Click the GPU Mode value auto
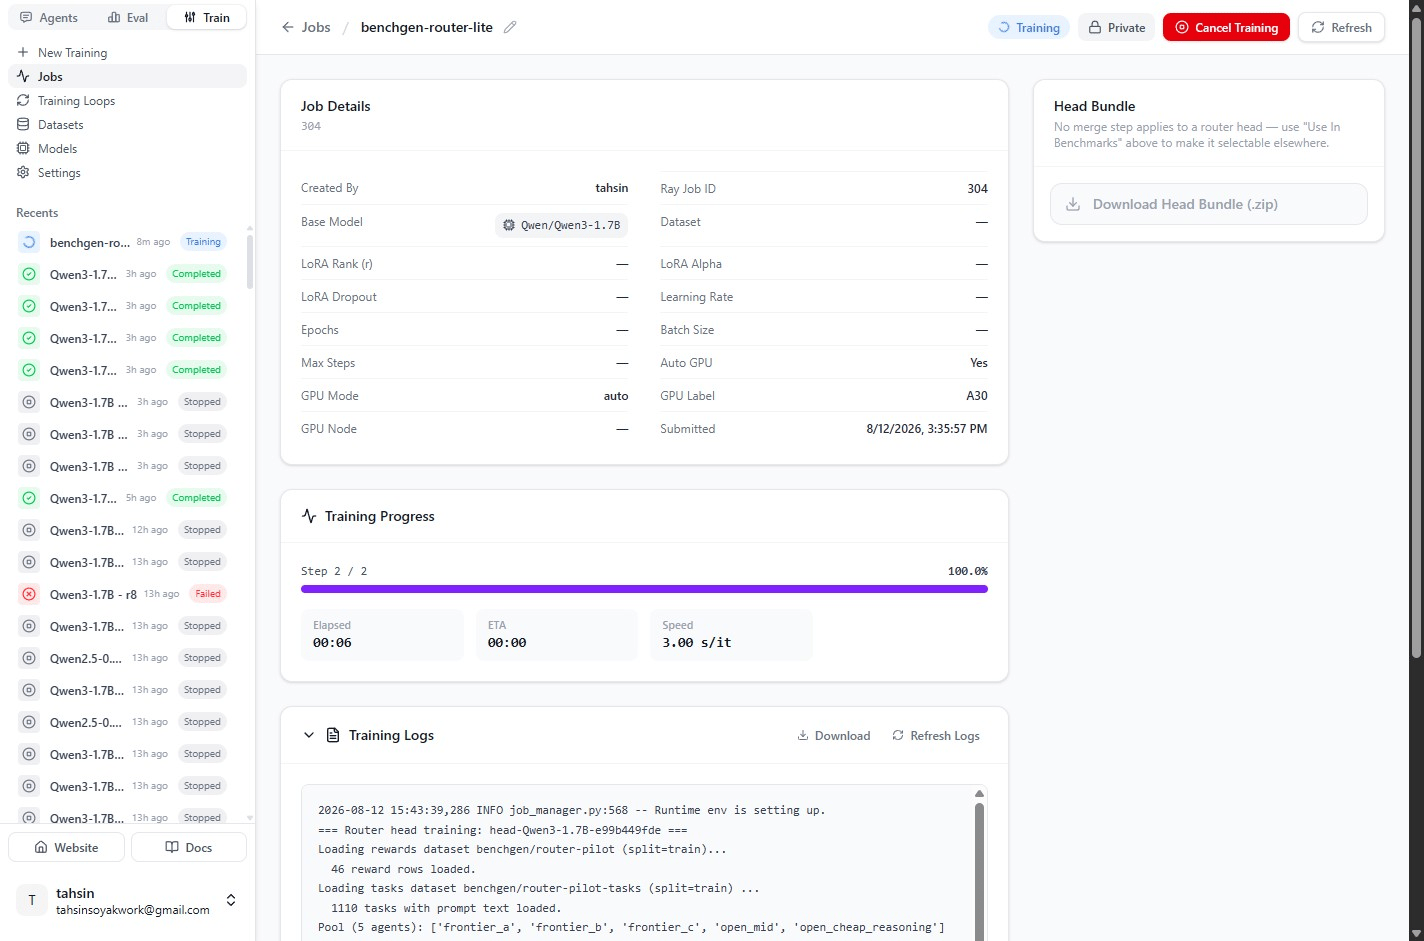Viewport: 1424px width, 941px height. [616, 396]
